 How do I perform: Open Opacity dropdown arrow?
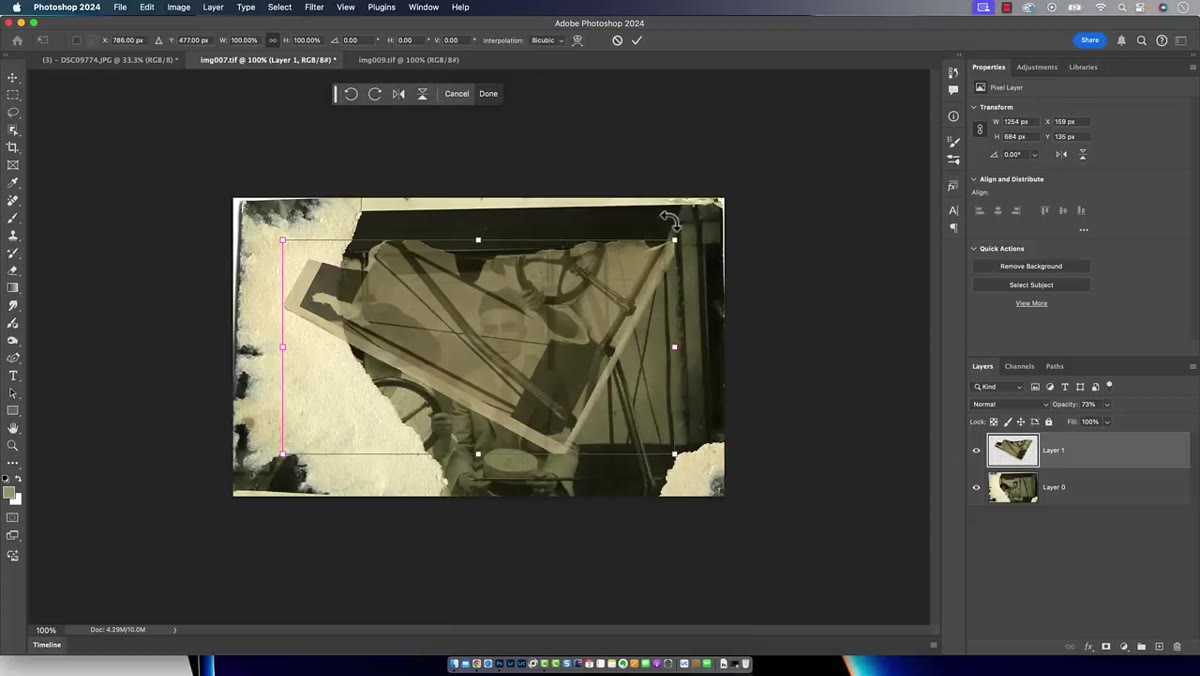pyautogui.click(x=1107, y=404)
